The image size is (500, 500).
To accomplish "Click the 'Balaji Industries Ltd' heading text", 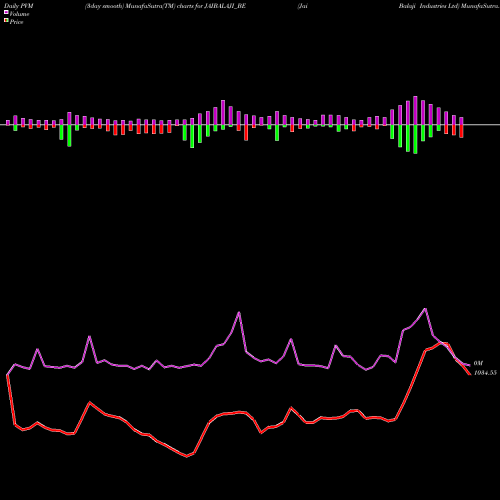I will point(428,6).
